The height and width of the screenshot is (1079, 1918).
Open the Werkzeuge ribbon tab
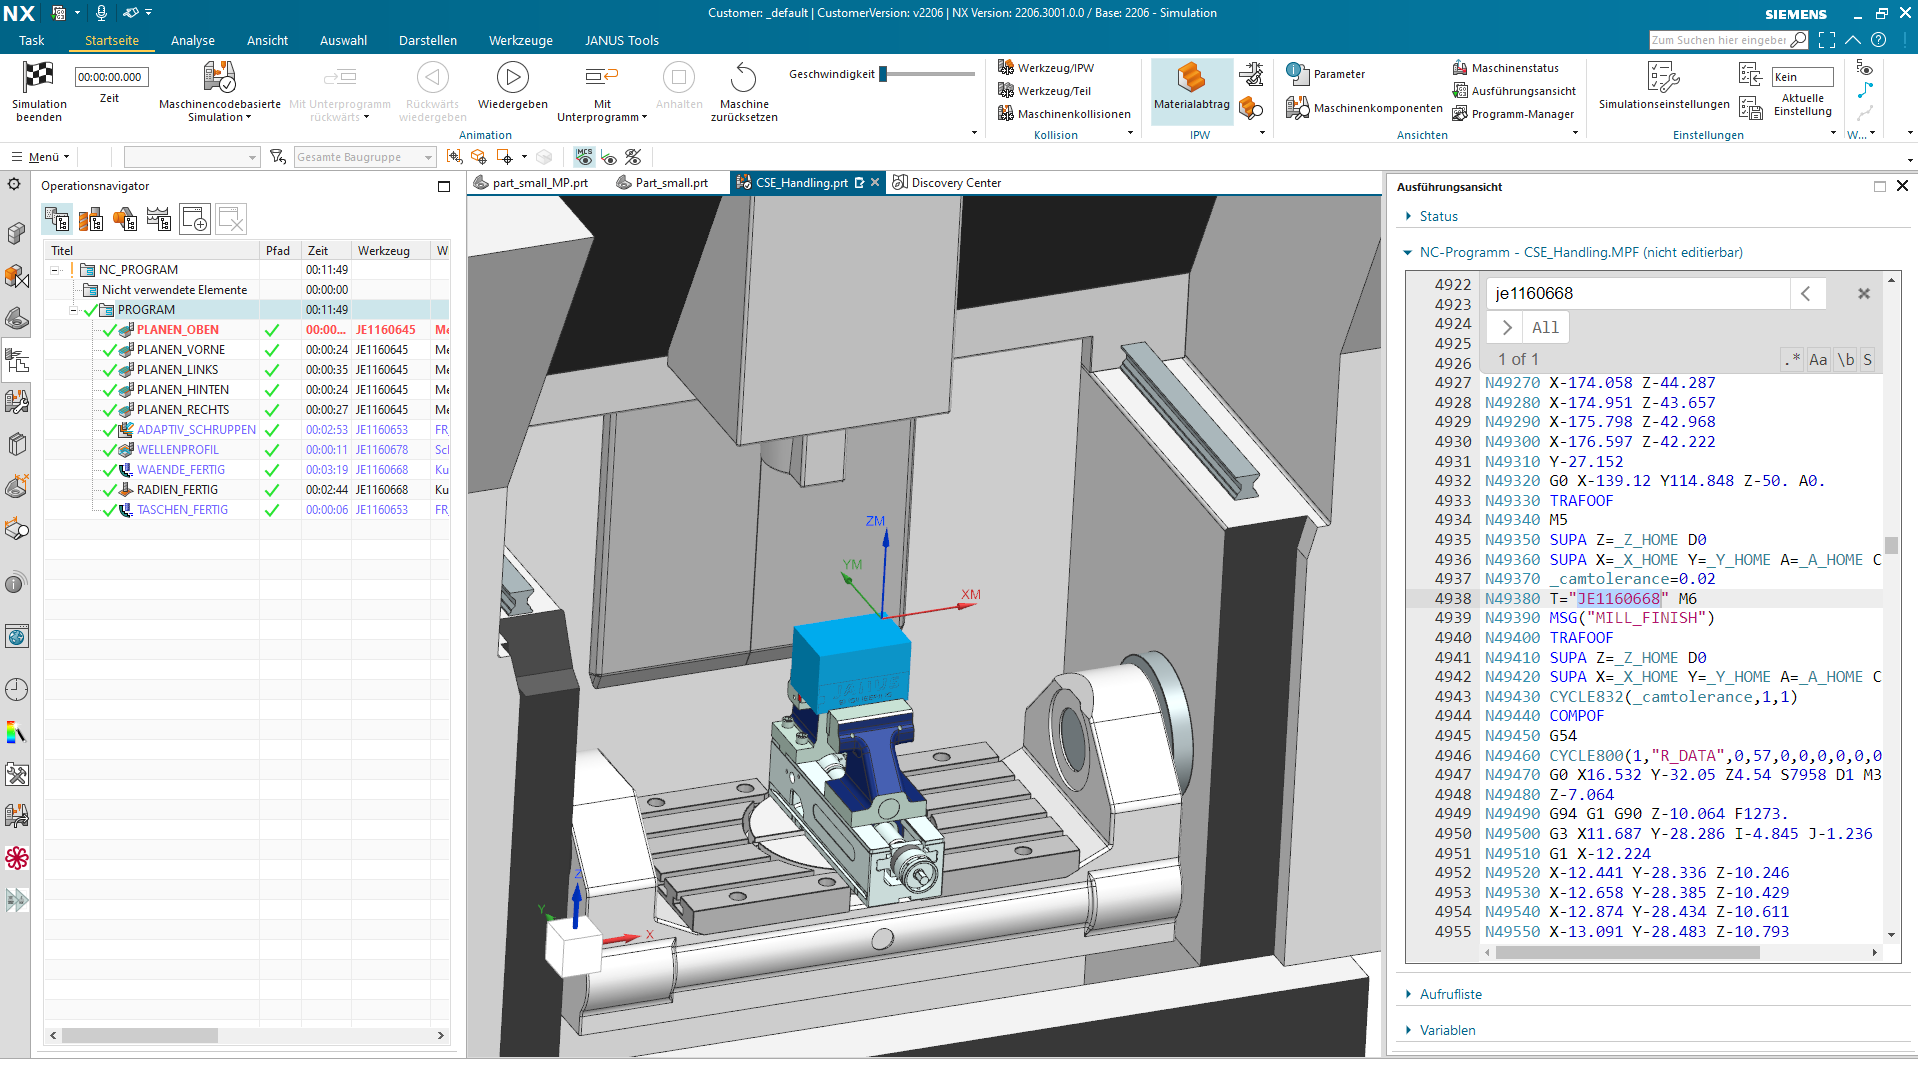pyautogui.click(x=520, y=41)
